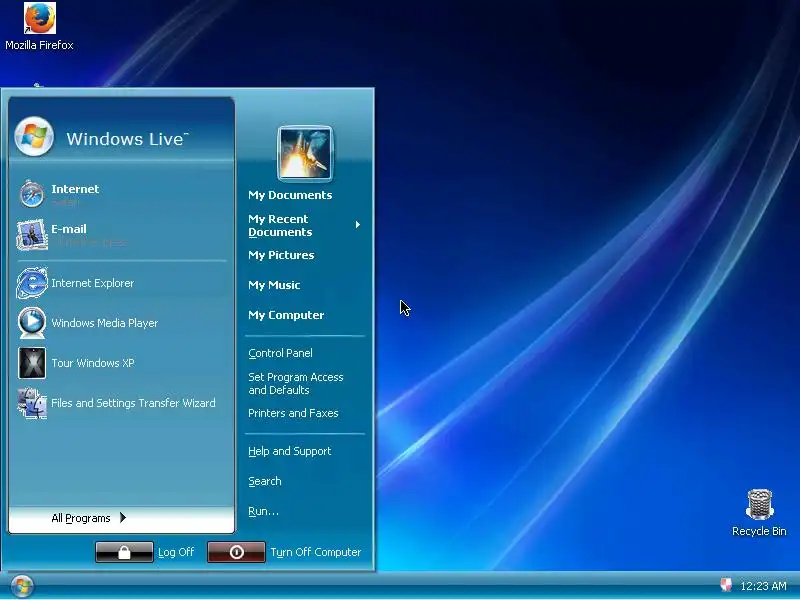Click the space shuttle user picture
800x600 pixels.
305,154
